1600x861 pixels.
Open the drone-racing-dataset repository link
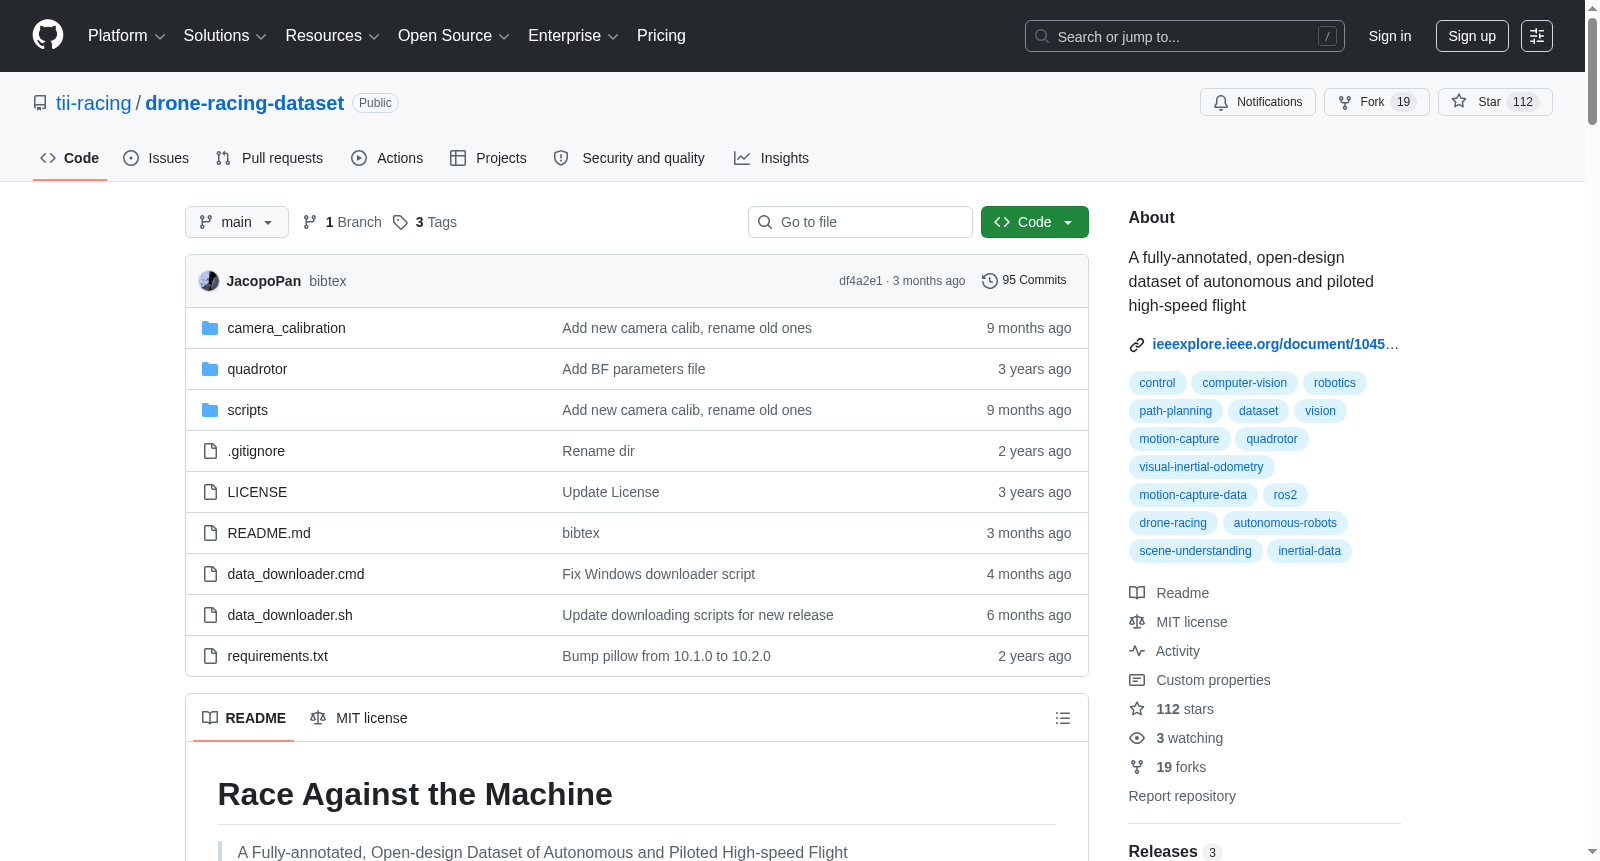[x=245, y=103]
